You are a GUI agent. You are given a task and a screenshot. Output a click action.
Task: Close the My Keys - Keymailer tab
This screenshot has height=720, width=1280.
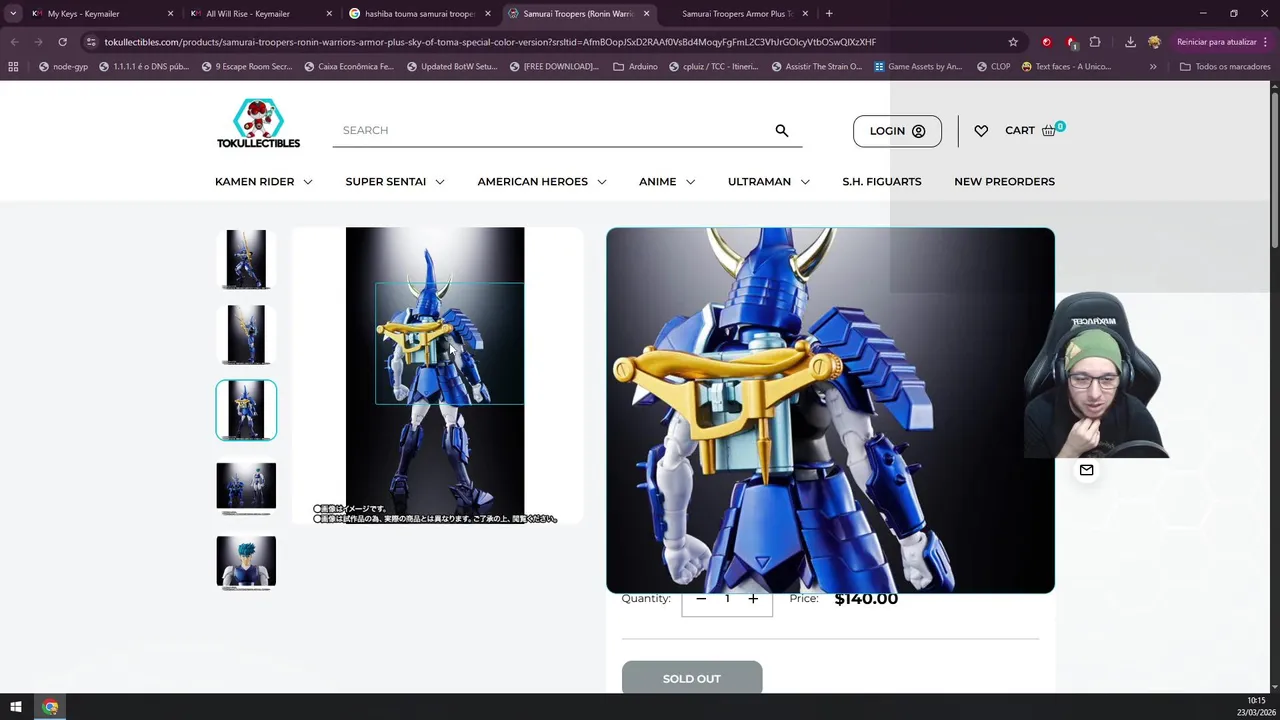click(170, 14)
